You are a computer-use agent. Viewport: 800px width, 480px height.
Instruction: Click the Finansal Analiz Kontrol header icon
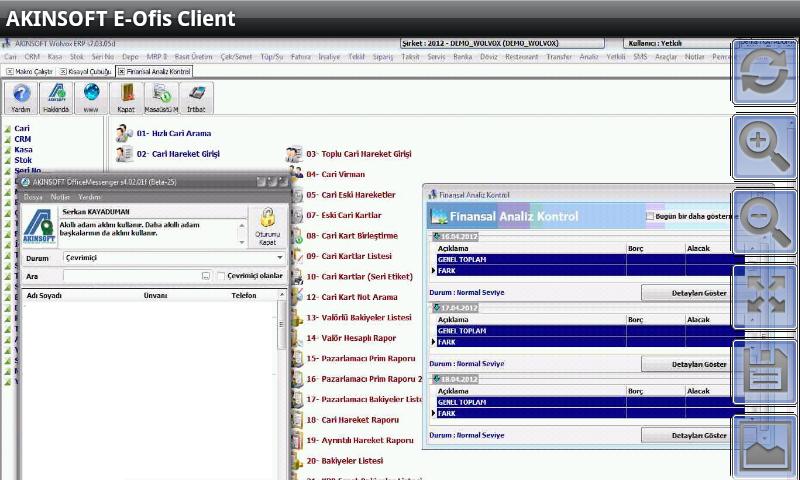point(439,216)
